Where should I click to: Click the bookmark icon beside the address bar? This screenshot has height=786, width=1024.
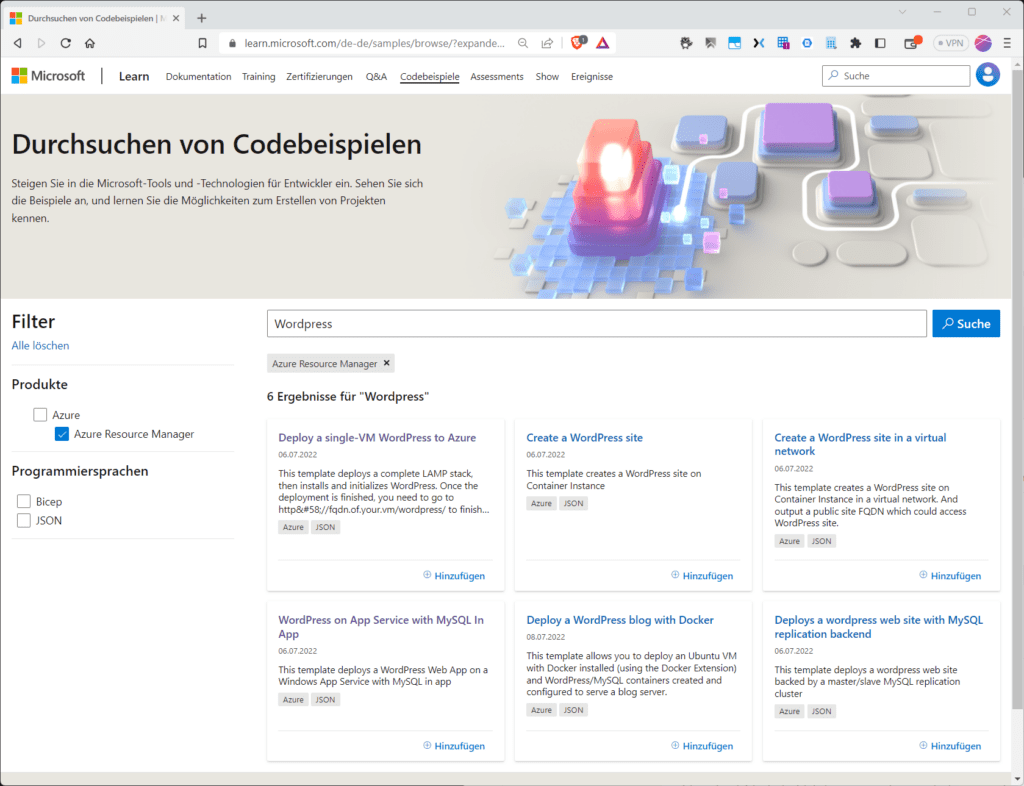point(202,43)
